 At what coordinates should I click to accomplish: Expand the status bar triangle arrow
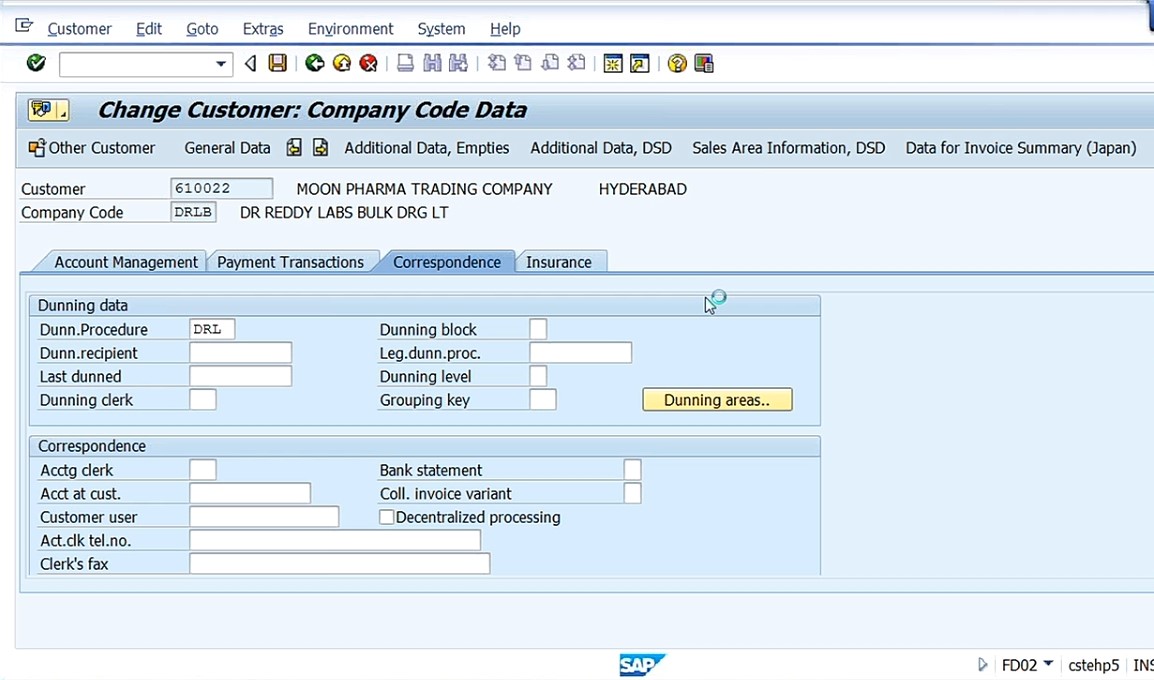983,665
